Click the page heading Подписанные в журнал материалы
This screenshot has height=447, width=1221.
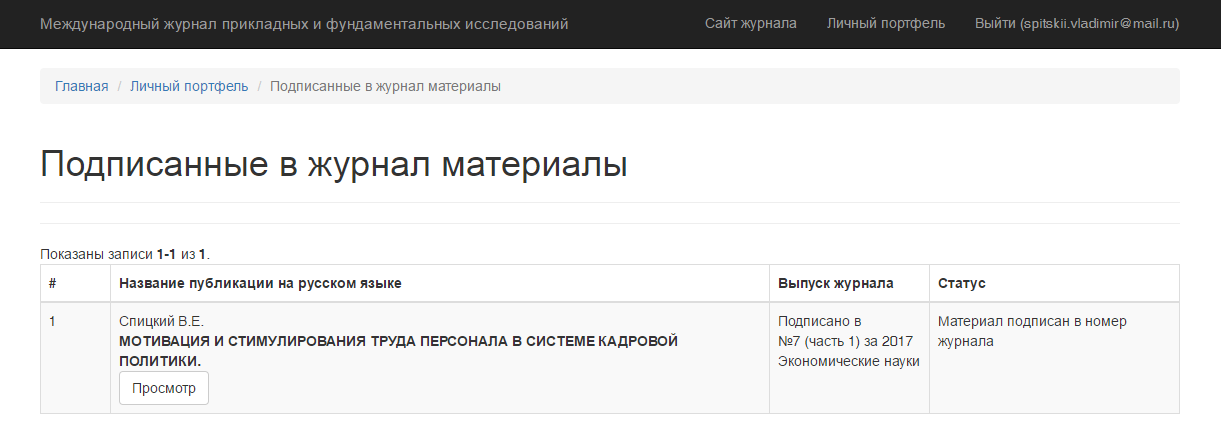(x=333, y=164)
